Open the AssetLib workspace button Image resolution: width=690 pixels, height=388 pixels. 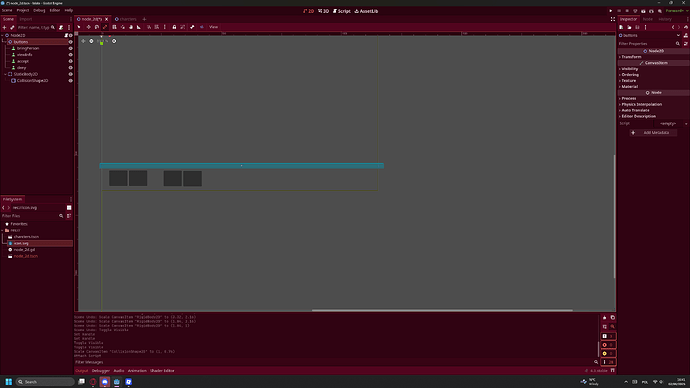(366, 11)
